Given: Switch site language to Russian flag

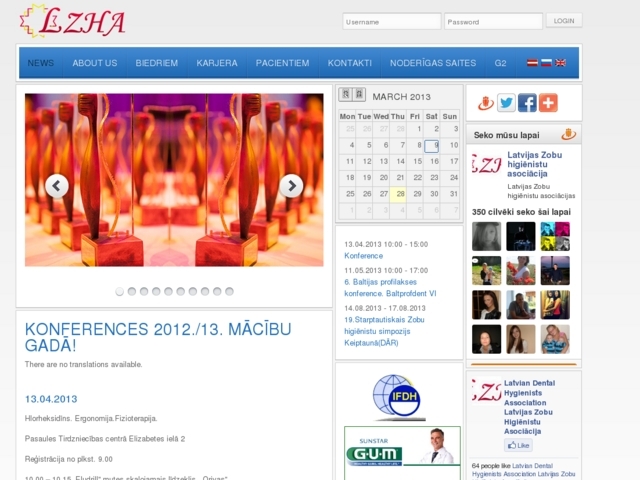Looking at the screenshot, I should (546, 63).
